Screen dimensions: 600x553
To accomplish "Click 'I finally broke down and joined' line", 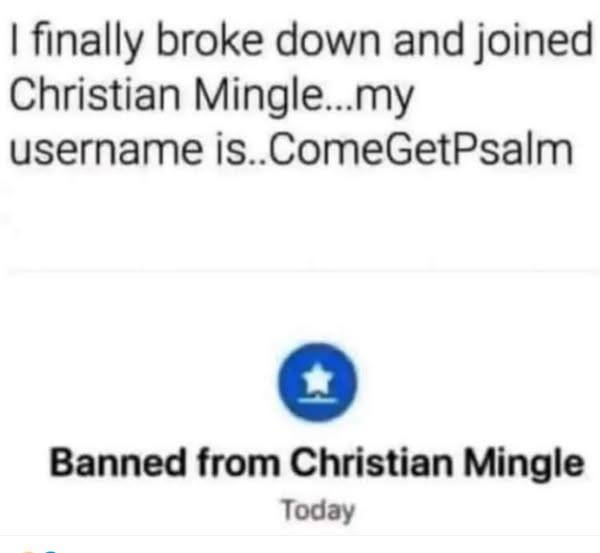I will tap(301, 42).
